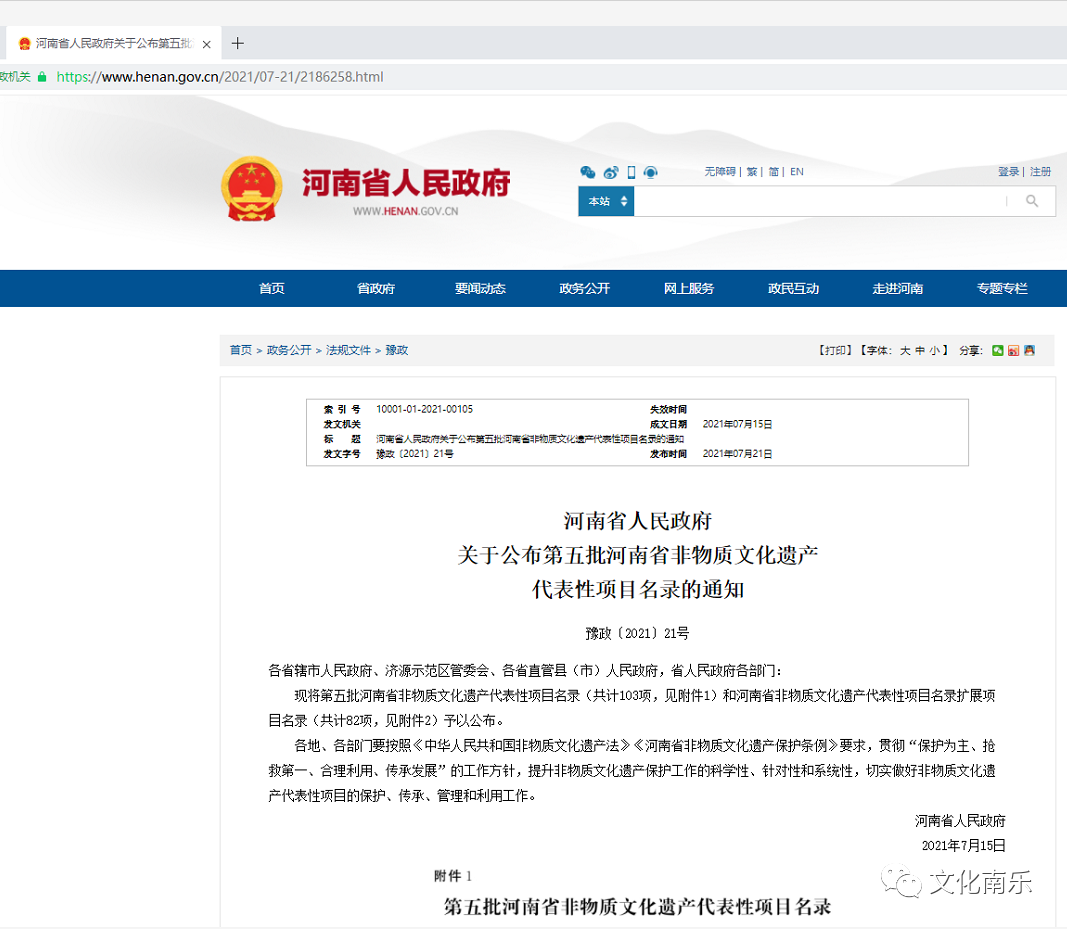1067x929 pixels.
Task: Share the article to WeChat
Action: (x=997, y=350)
